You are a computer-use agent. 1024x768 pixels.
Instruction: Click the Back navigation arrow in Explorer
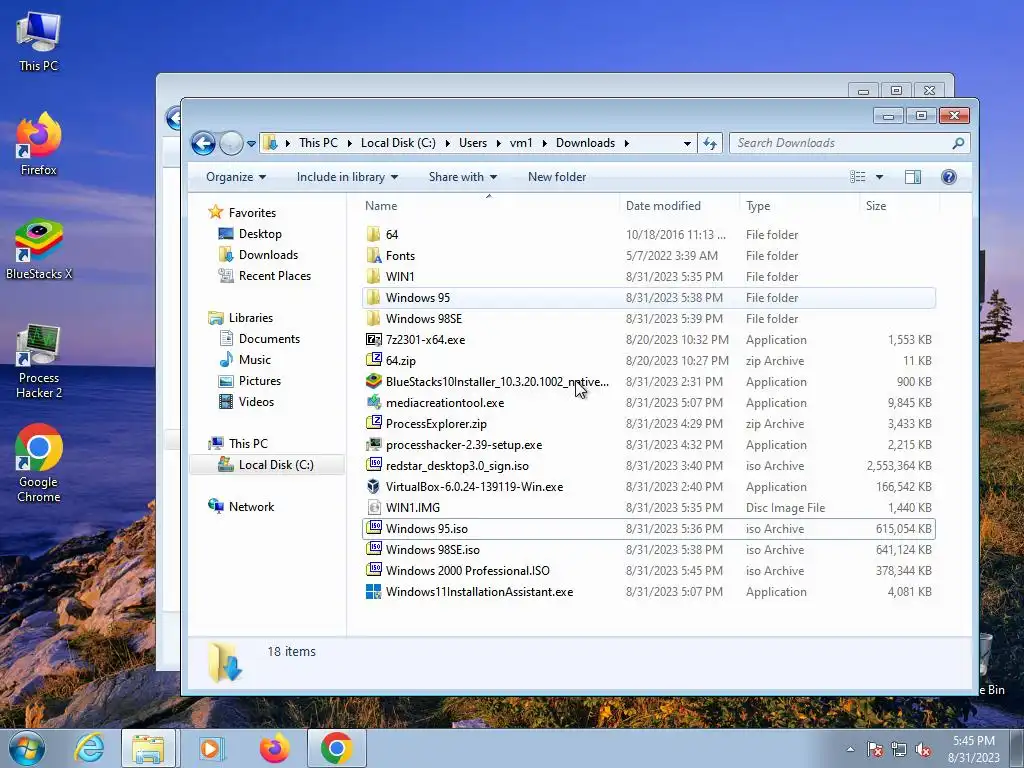203,143
